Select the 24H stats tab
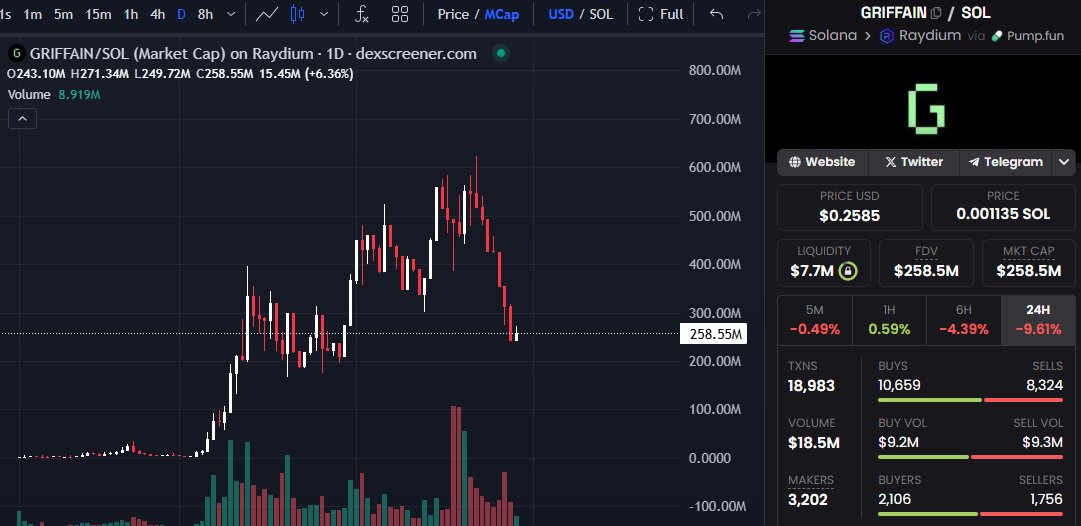This screenshot has height=526, width=1081. point(1038,321)
